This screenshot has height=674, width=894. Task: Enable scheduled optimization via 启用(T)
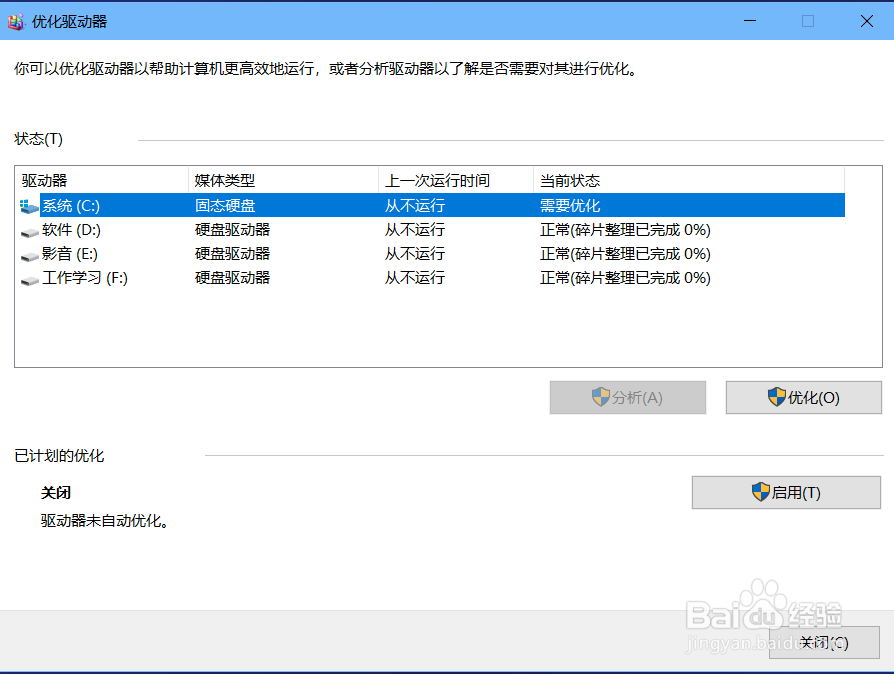(x=786, y=492)
